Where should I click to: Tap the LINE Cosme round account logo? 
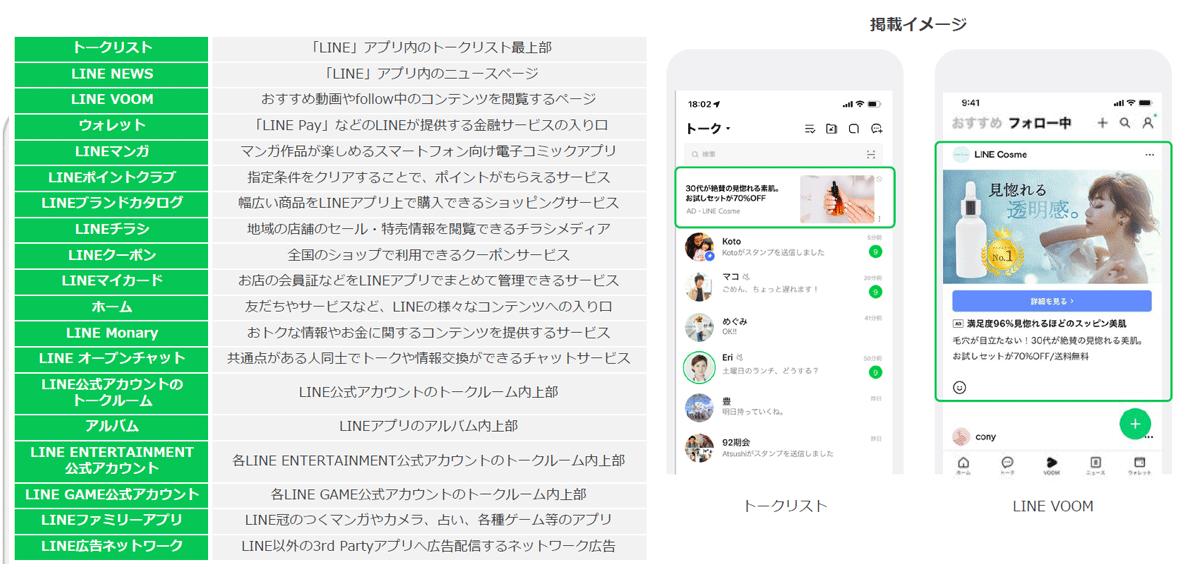tap(960, 155)
